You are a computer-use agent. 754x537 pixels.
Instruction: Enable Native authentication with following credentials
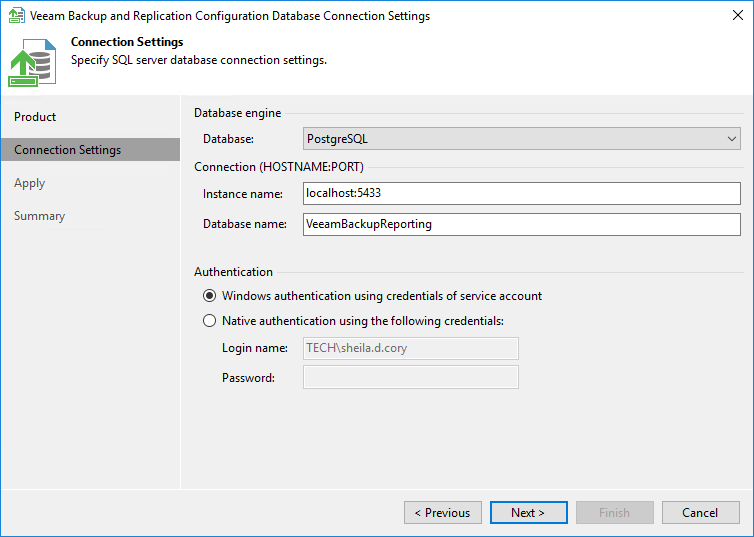click(x=209, y=321)
